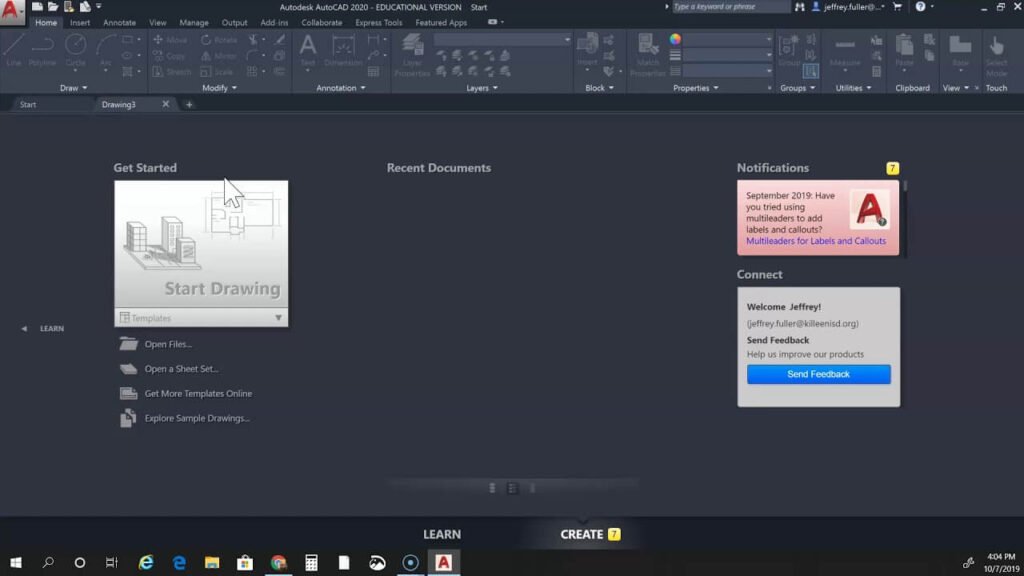Switch recent documents to first view mode icon
The image size is (1024, 576).
(x=492, y=488)
